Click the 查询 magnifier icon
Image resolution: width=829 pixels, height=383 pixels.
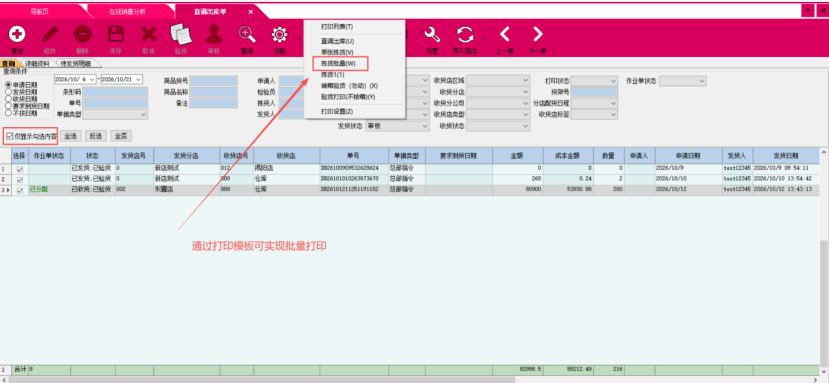point(247,34)
